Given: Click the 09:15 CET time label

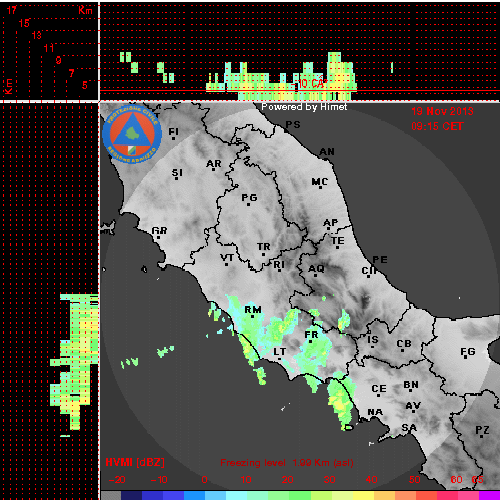Looking at the screenshot, I should 437,126.
